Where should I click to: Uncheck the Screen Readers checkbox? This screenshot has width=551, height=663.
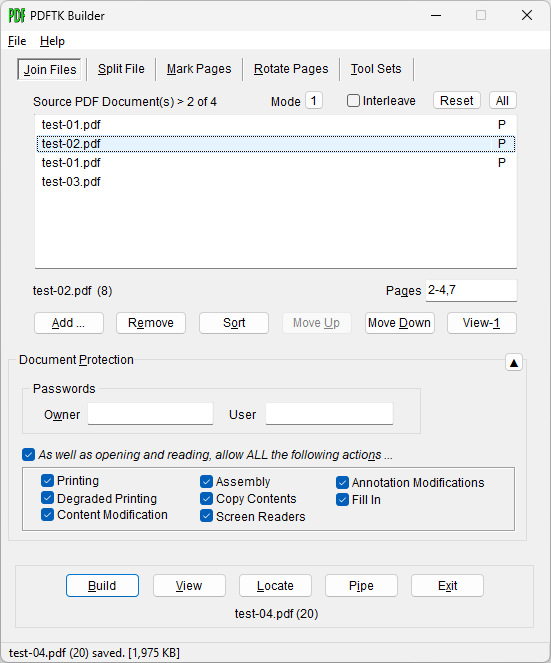[x=206, y=516]
